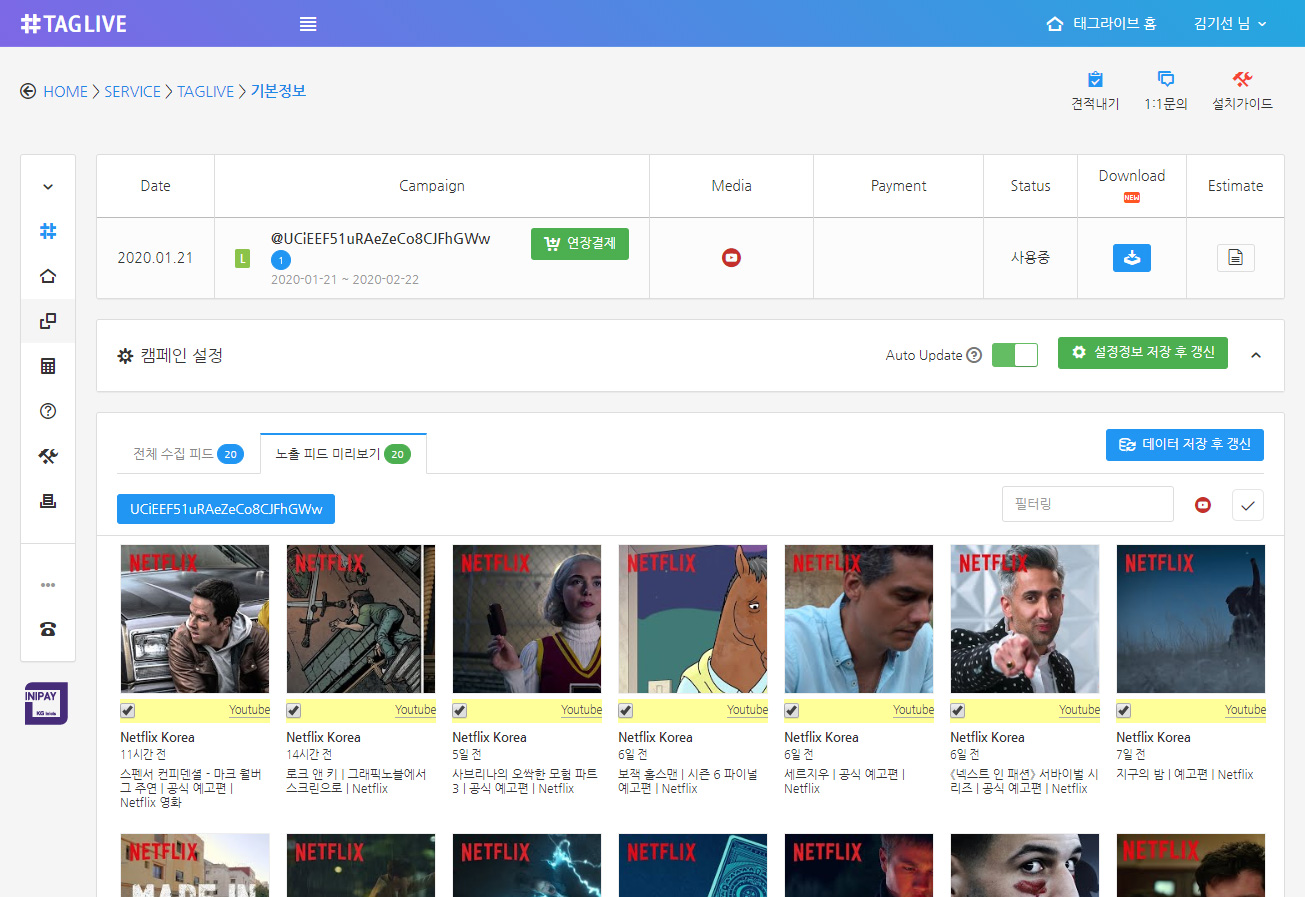Open SERVICE breadcrumb link
Image resolution: width=1305 pixels, height=897 pixels.
tap(132, 91)
